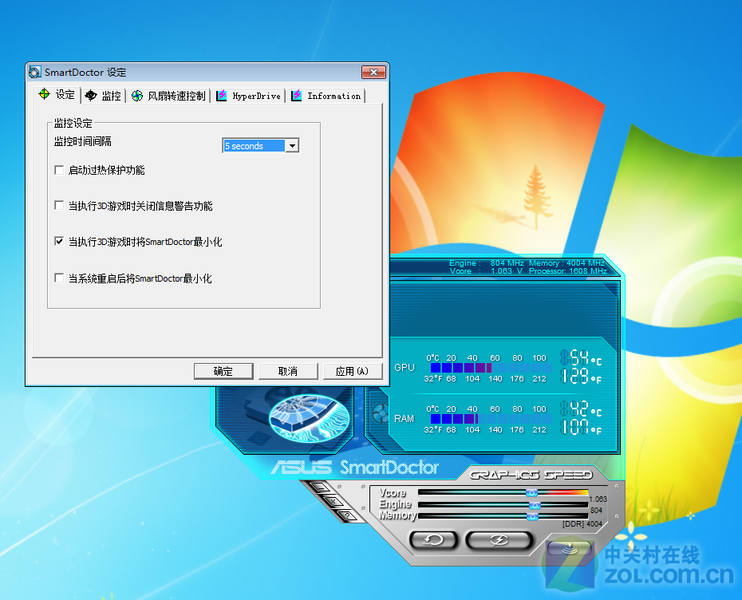Viewport: 742px width, 600px height.
Task: Click the SmartDoctor 设定 title bar icon
Action: 35,72
